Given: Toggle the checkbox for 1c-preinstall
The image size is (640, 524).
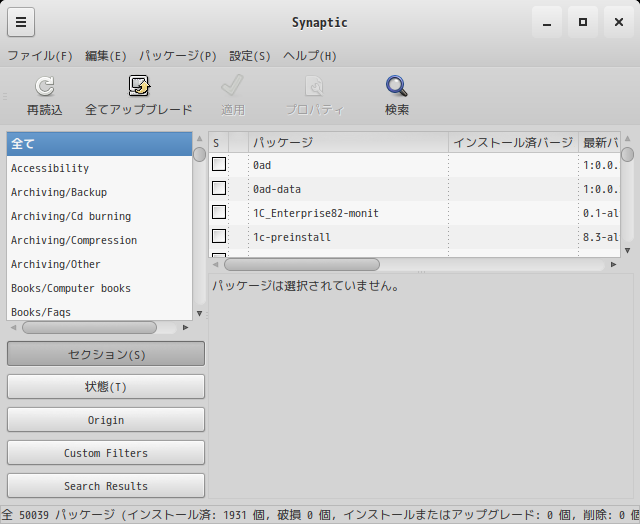Looking at the screenshot, I should click(219, 236).
